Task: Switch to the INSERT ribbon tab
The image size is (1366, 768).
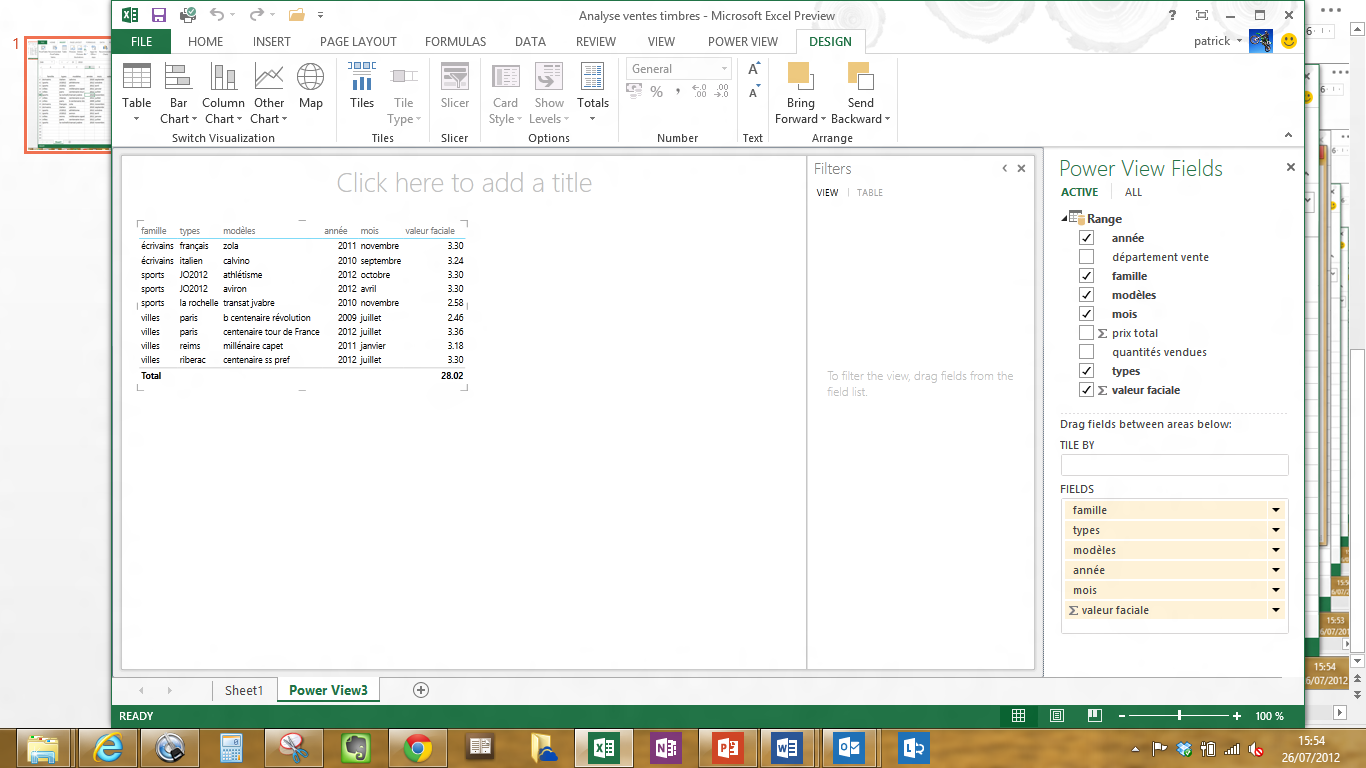Action: tap(272, 42)
